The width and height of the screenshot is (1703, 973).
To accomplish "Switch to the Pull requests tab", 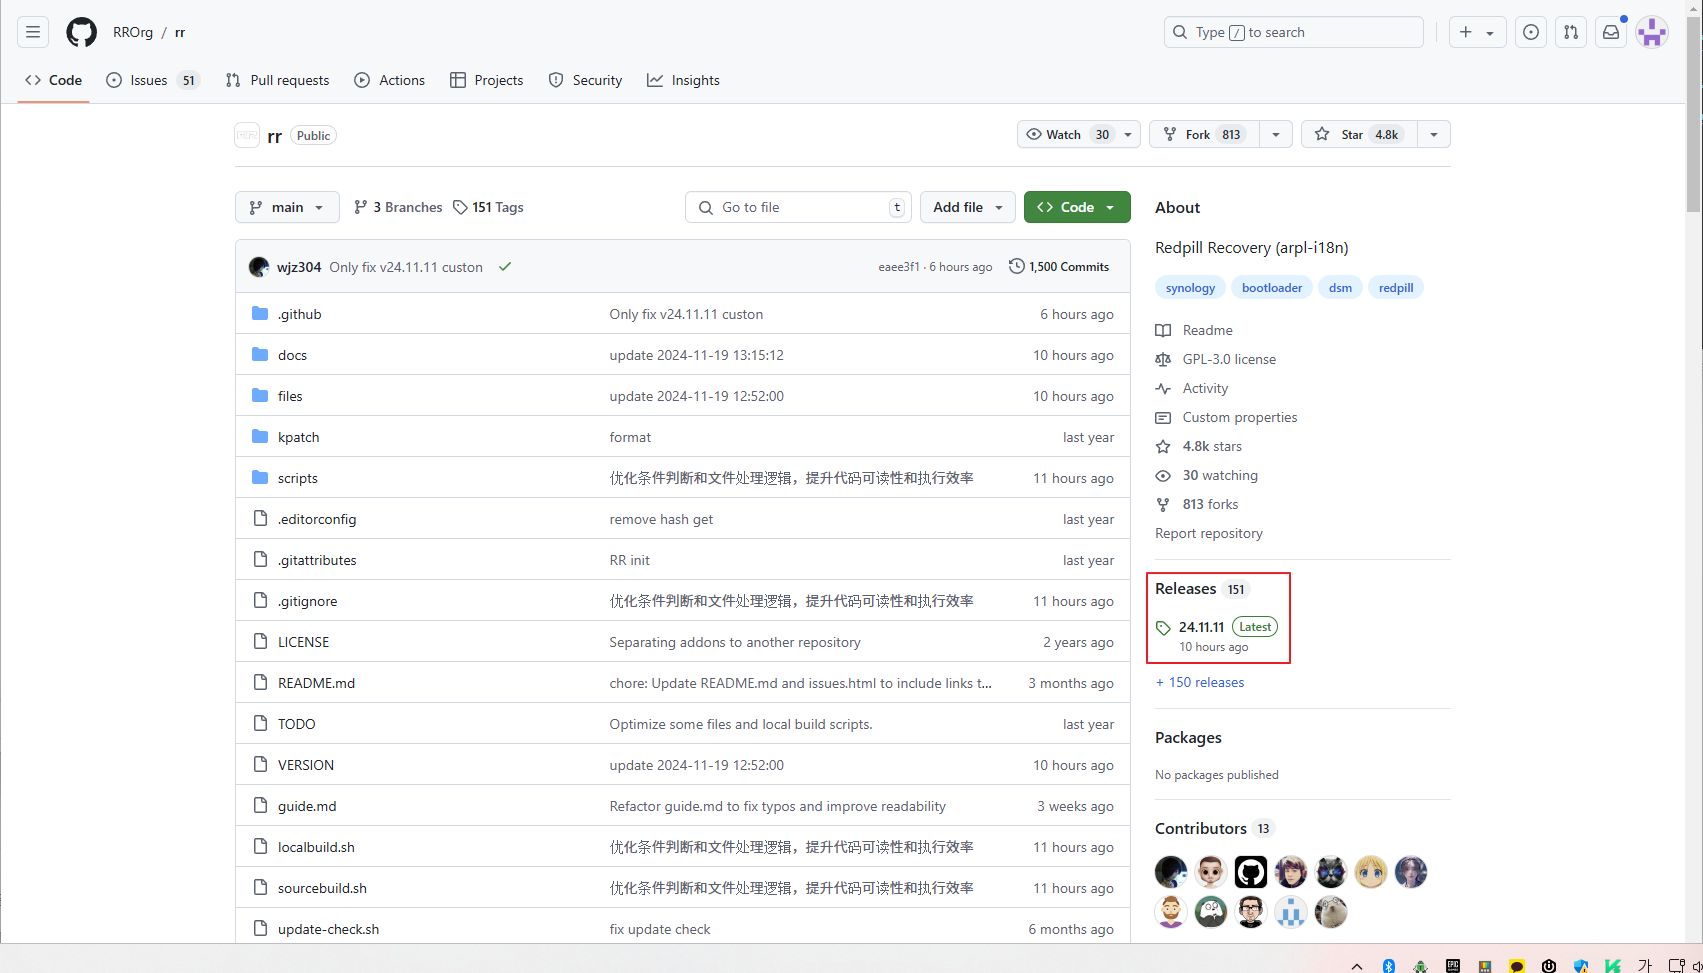I will click(277, 80).
